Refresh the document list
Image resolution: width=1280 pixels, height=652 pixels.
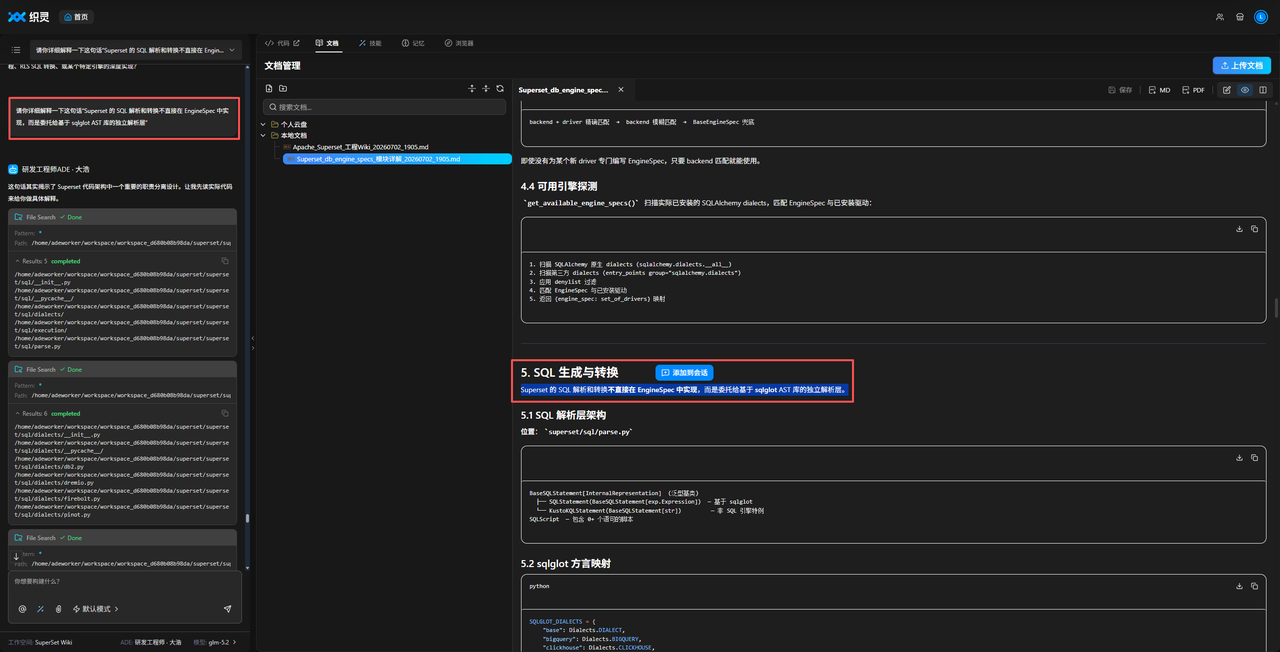500,88
